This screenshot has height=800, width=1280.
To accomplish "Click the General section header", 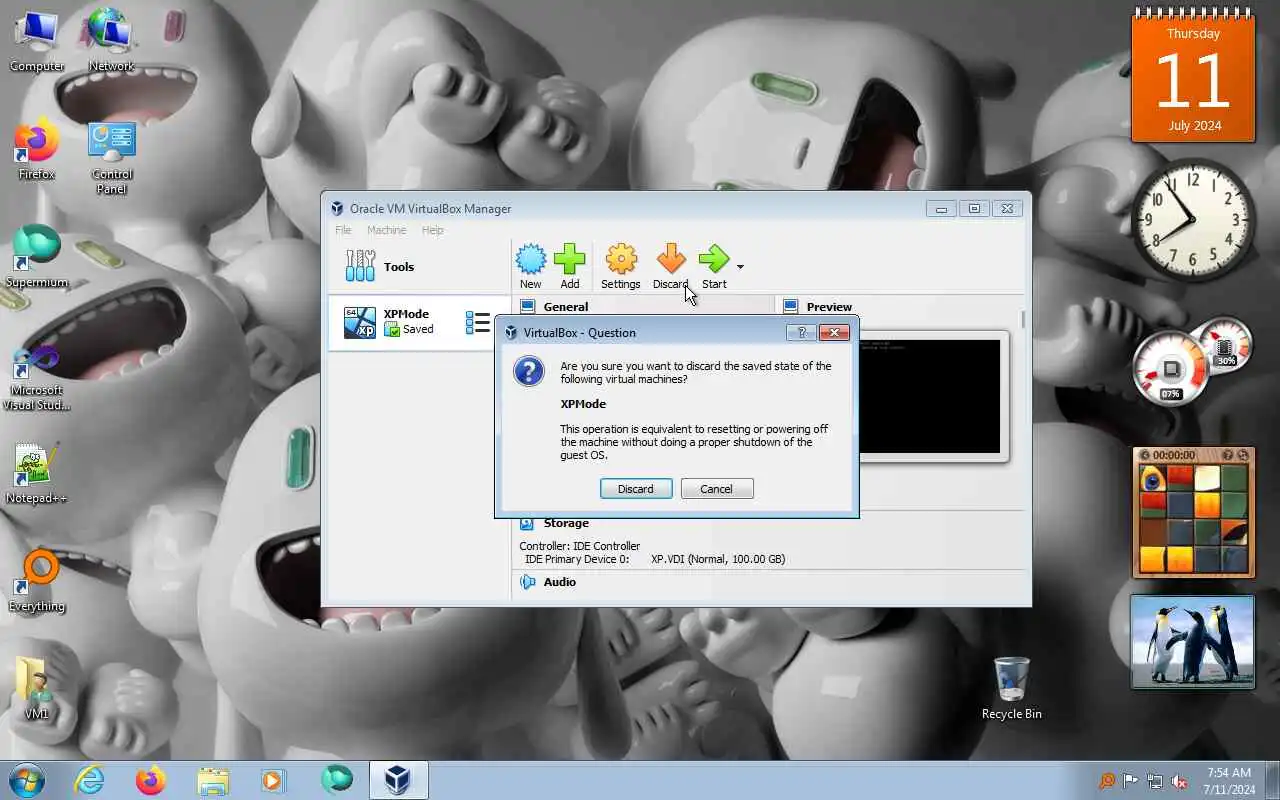I will click(x=565, y=307).
